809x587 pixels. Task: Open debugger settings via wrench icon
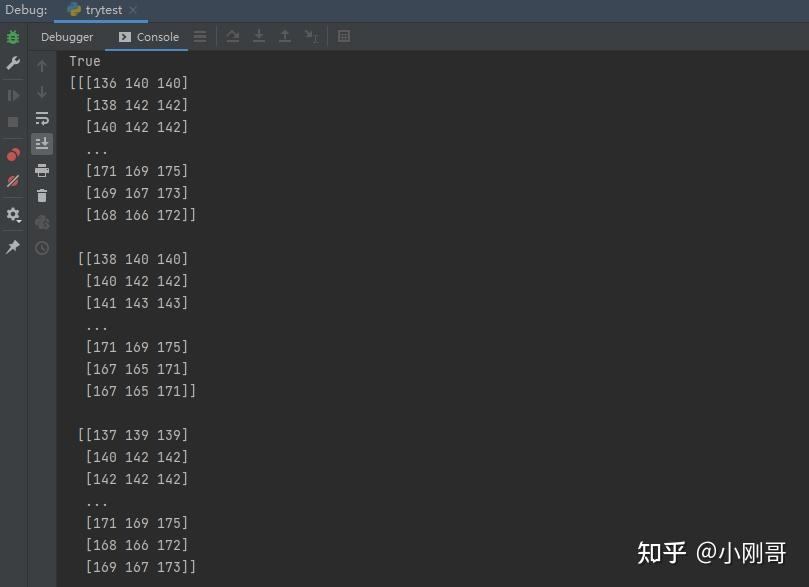12,64
